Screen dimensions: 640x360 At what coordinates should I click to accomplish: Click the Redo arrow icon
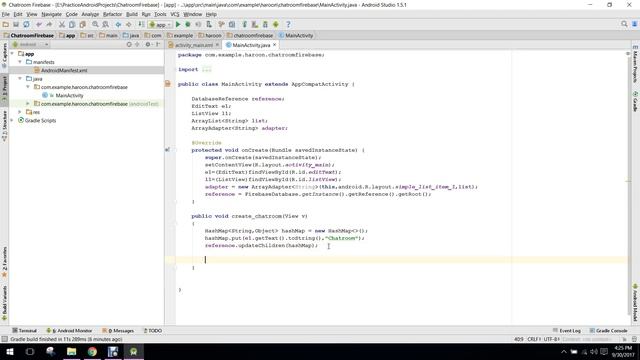click(x=49, y=24)
